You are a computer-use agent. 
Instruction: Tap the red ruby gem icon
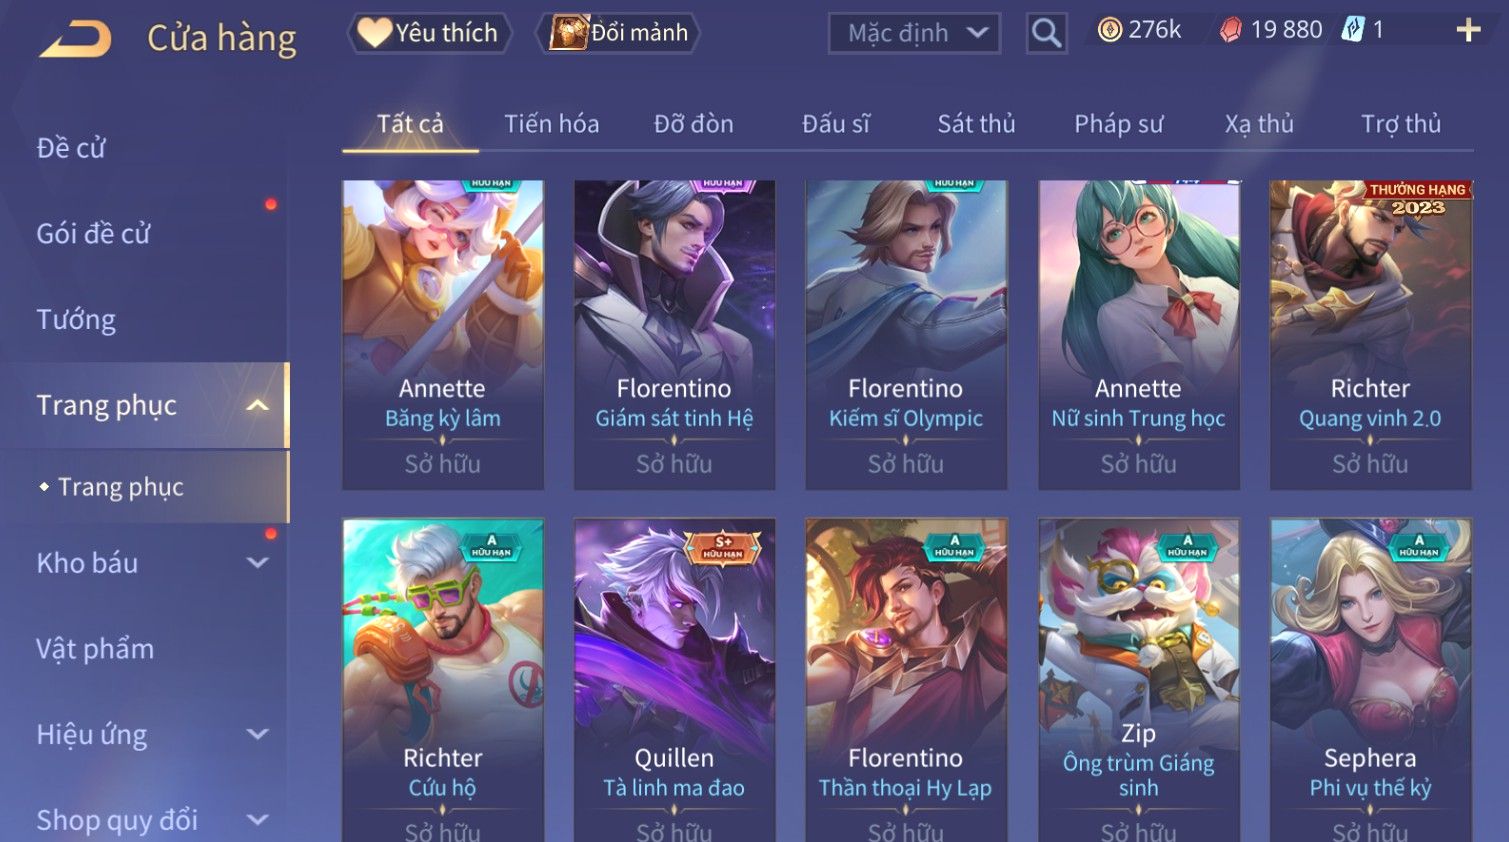point(1230,30)
